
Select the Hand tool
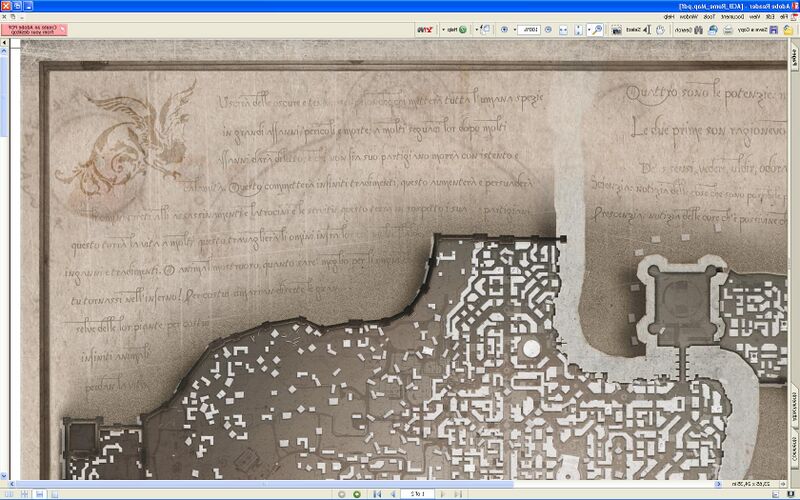pos(661,30)
